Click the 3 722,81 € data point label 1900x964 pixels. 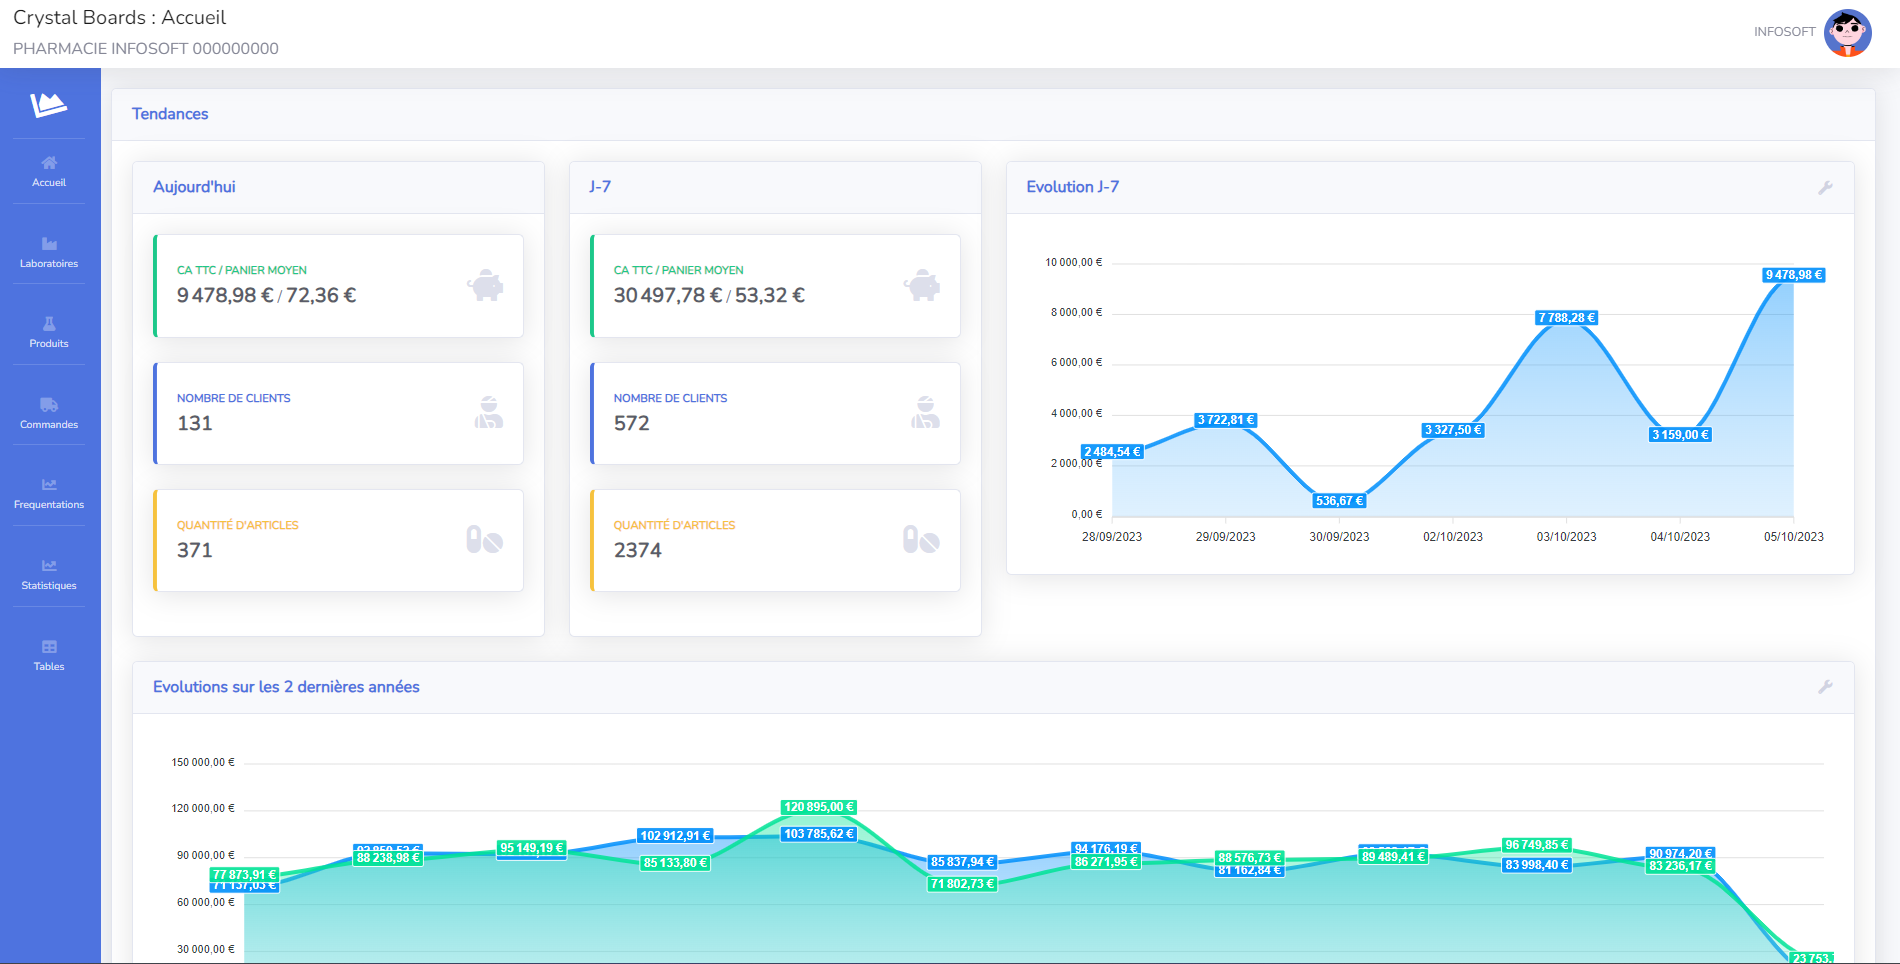(x=1226, y=420)
